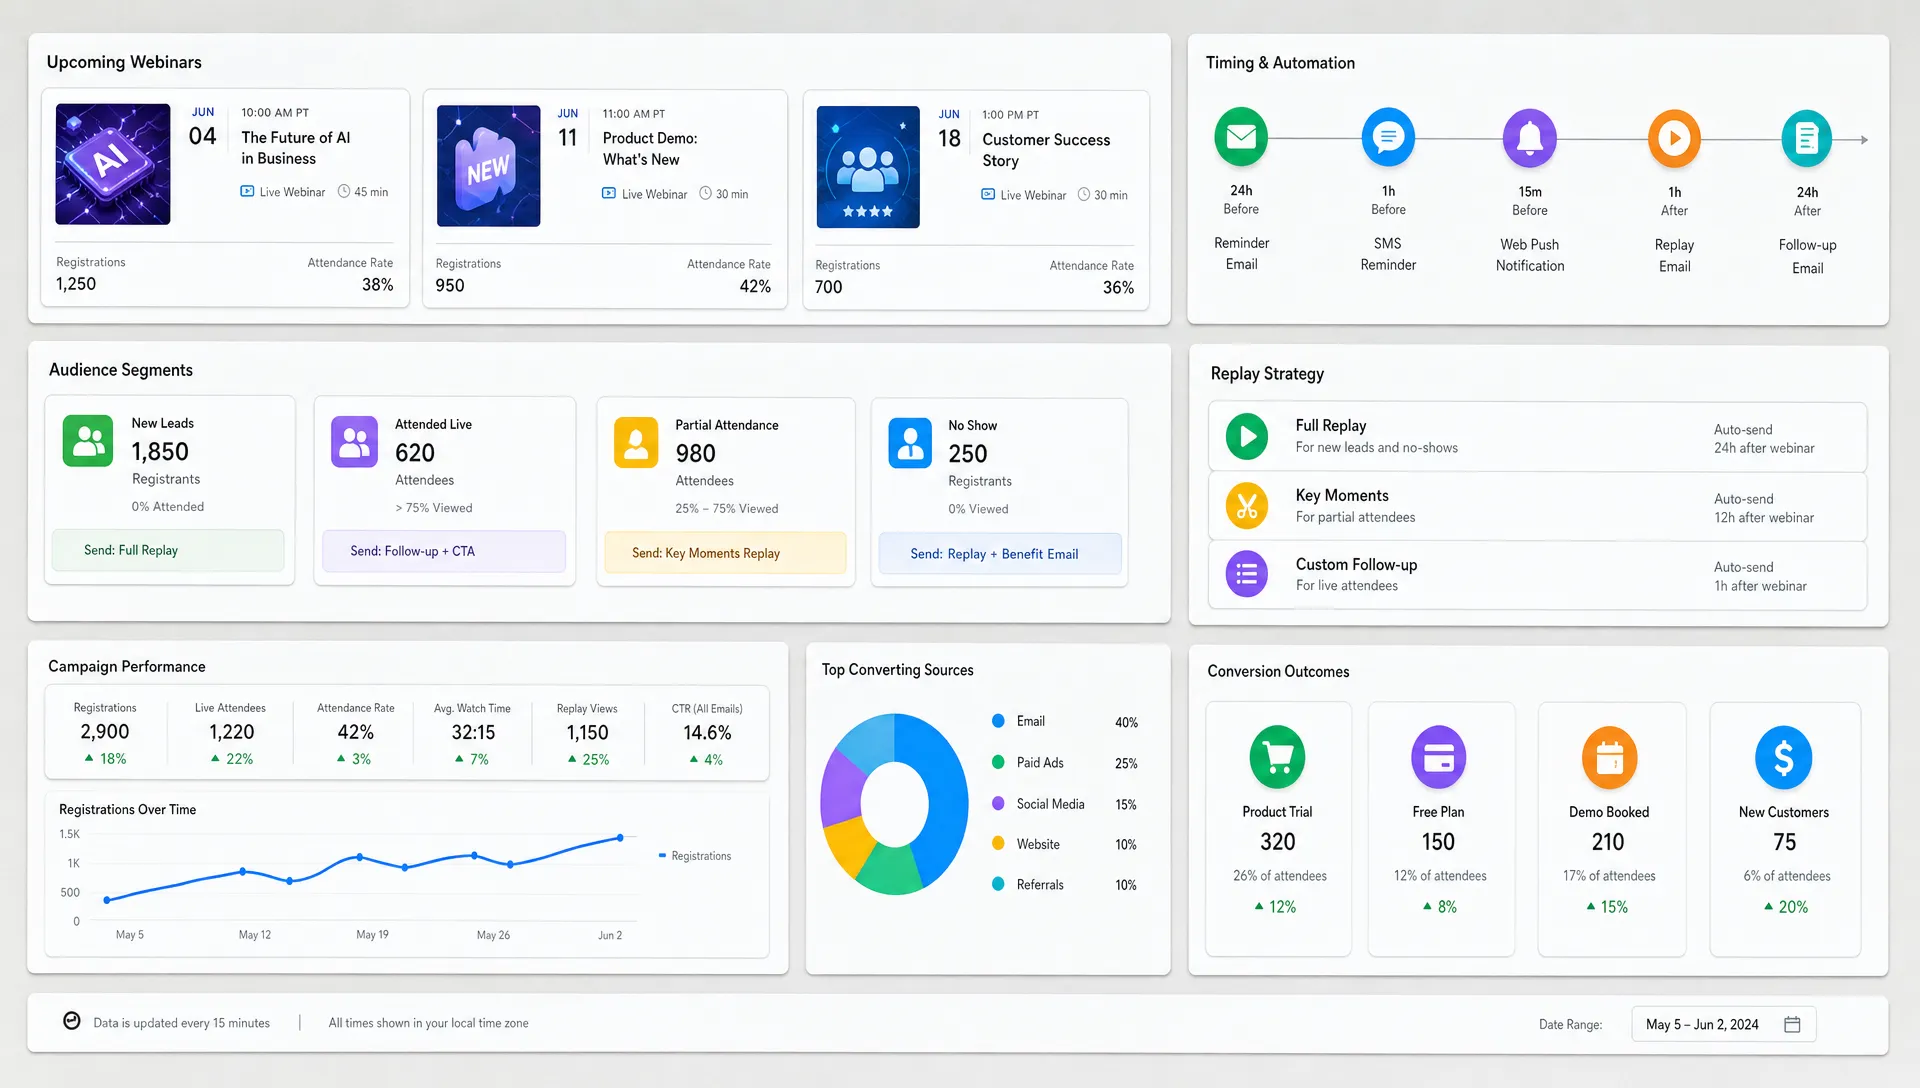
Task: Click the Attendance Rate 38% on AI webinar
Action: (377, 285)
